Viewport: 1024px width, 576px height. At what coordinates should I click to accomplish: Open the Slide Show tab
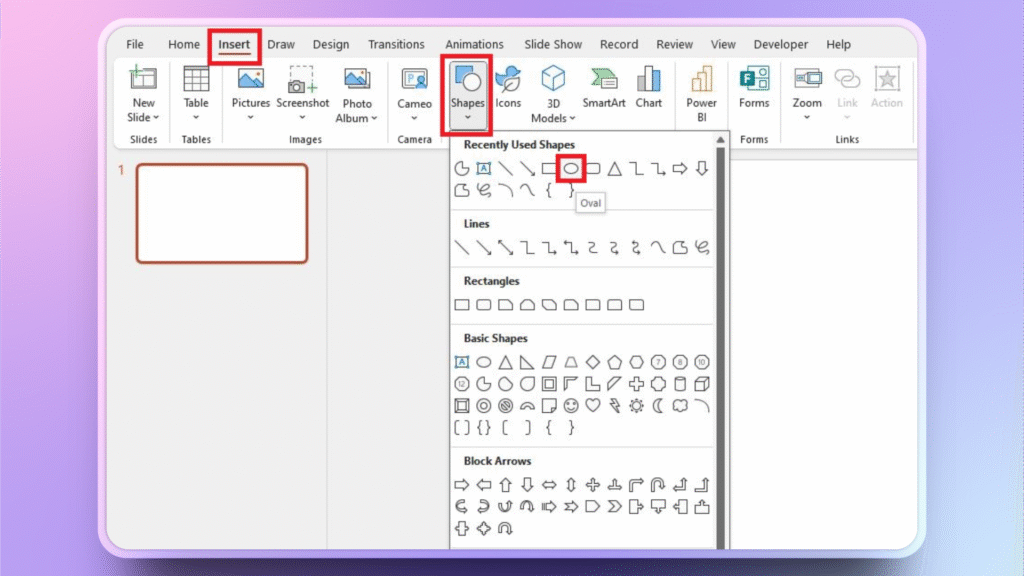pyautogui.click(x=553, y=44)
